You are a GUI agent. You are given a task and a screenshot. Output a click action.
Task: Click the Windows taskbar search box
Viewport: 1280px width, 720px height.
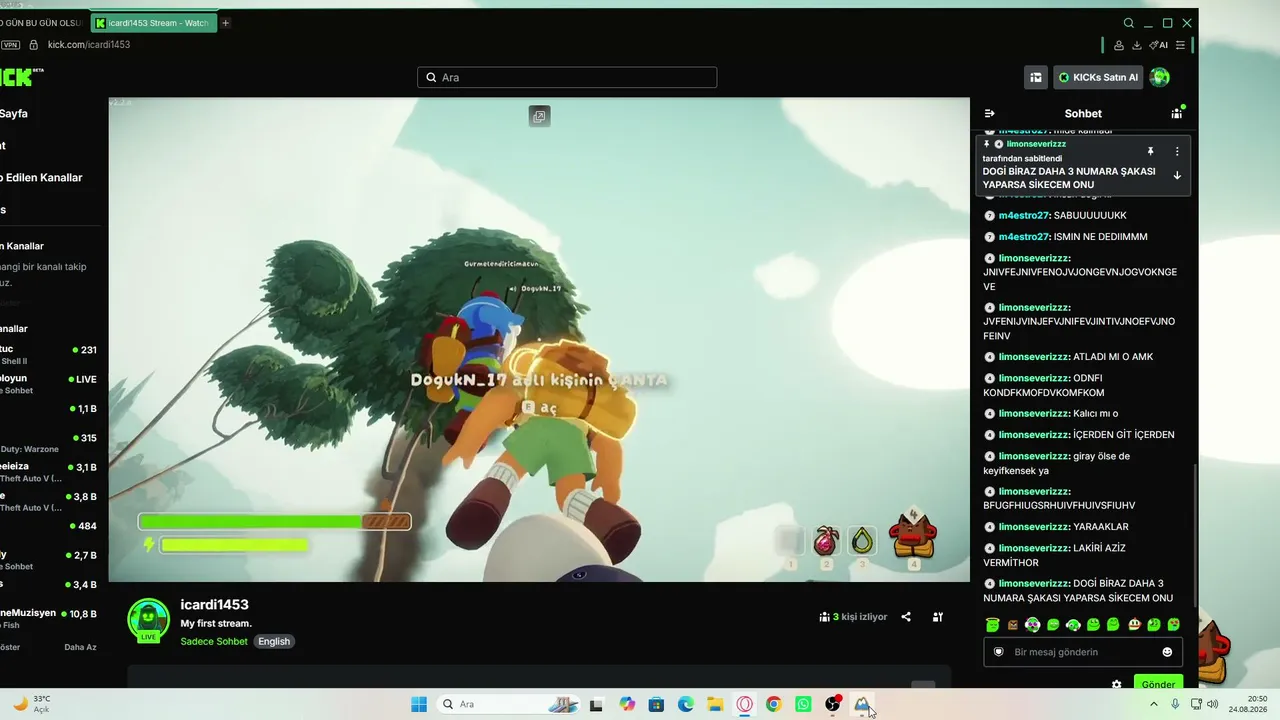tap(510, 704)
